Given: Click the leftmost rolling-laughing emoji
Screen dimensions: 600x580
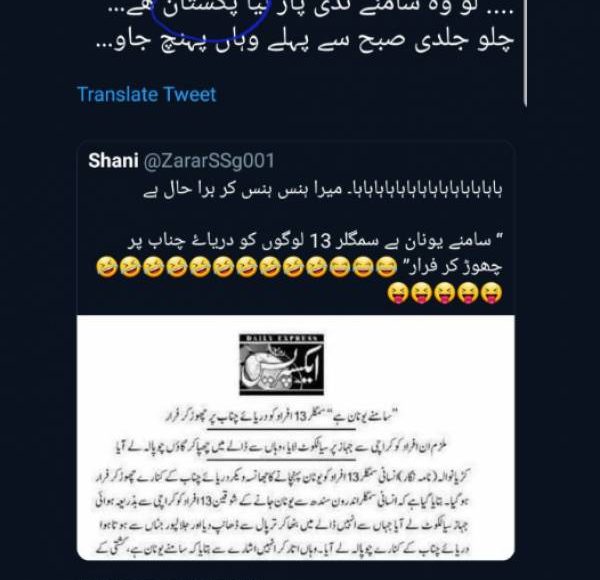Looking at the screenshot, I should [106, 267].
